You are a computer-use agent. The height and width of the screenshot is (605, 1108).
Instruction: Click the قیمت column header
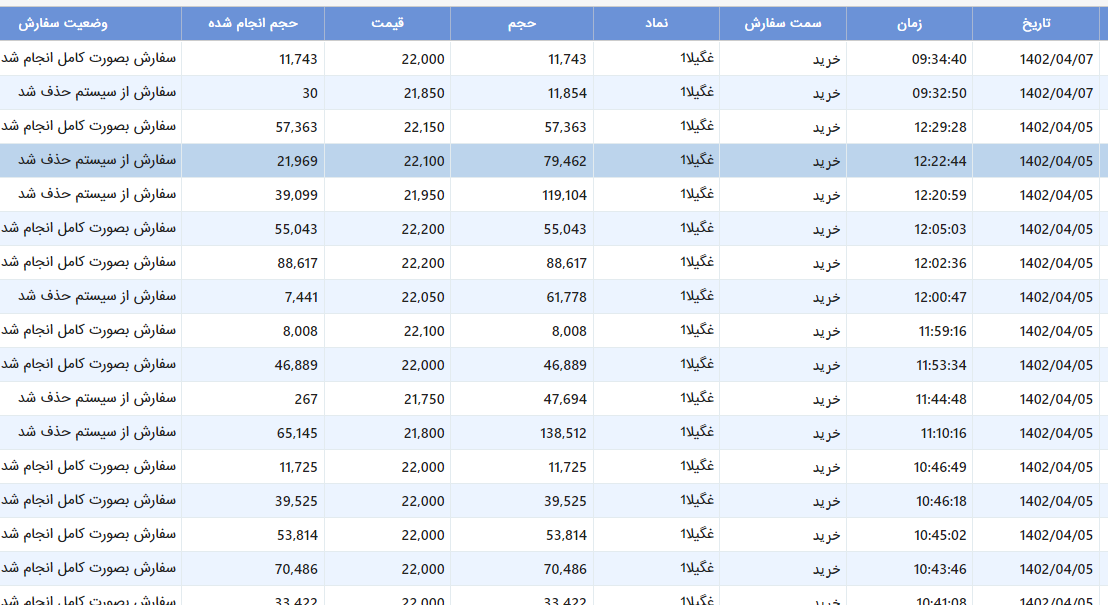tap(387, 23)
